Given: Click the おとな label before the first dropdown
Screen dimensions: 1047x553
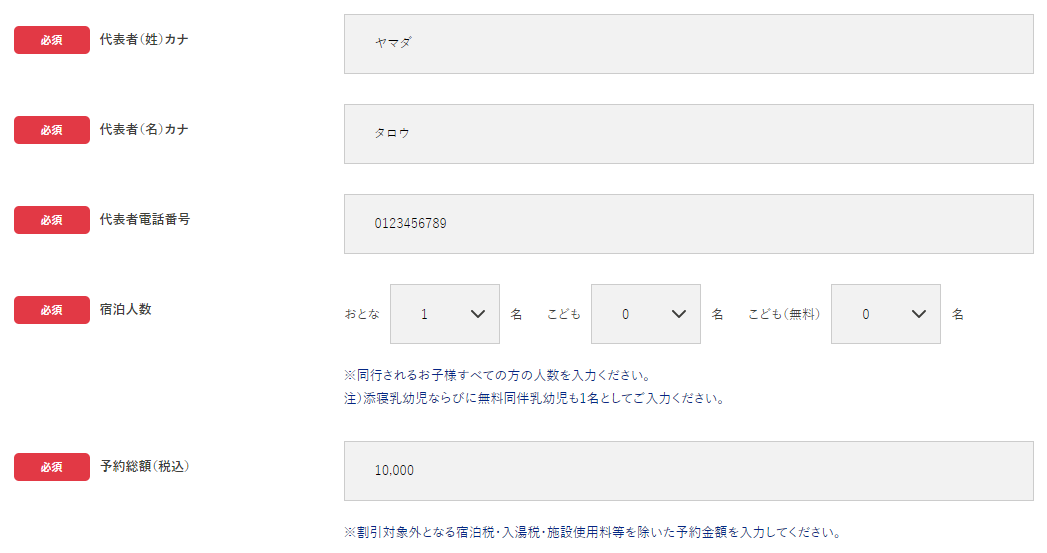Looking at the screenshot, I should [x=362, y=314].
